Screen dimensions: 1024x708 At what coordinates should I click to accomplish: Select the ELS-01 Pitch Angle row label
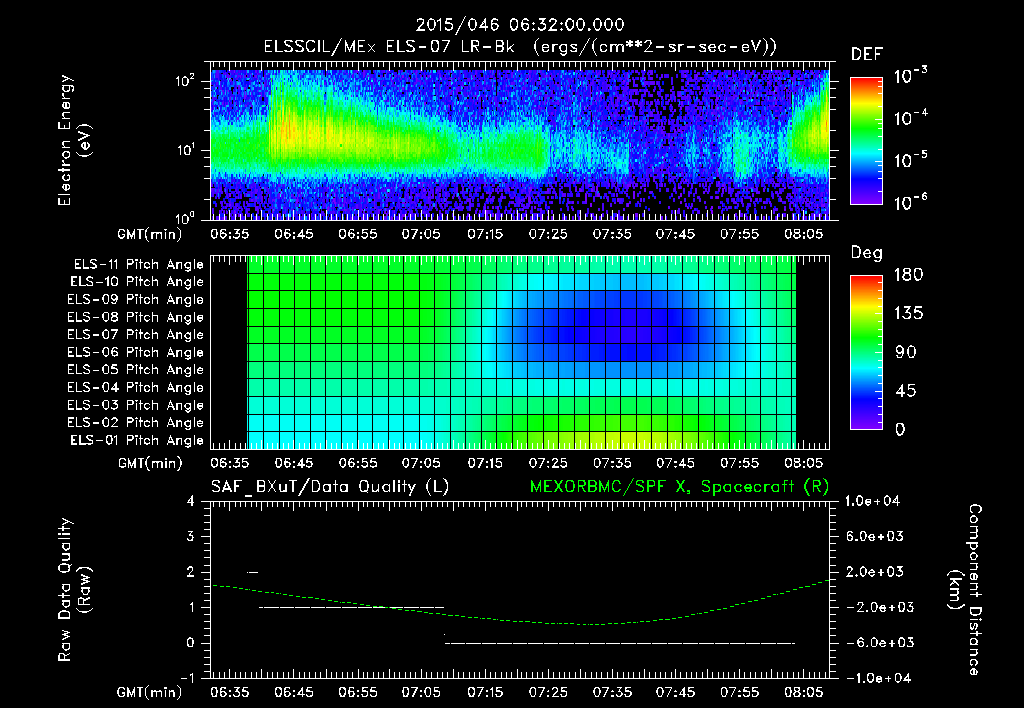[137, 441]
